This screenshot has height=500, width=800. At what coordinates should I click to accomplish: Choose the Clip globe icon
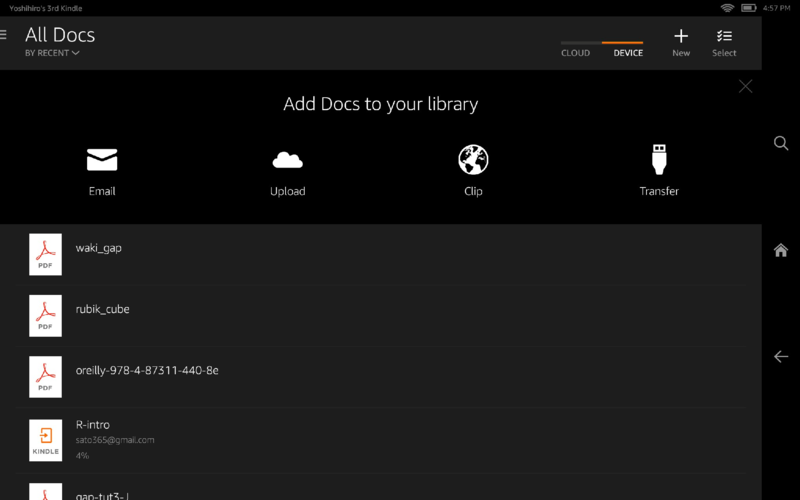pyautogui.click(x=473, y=159)
